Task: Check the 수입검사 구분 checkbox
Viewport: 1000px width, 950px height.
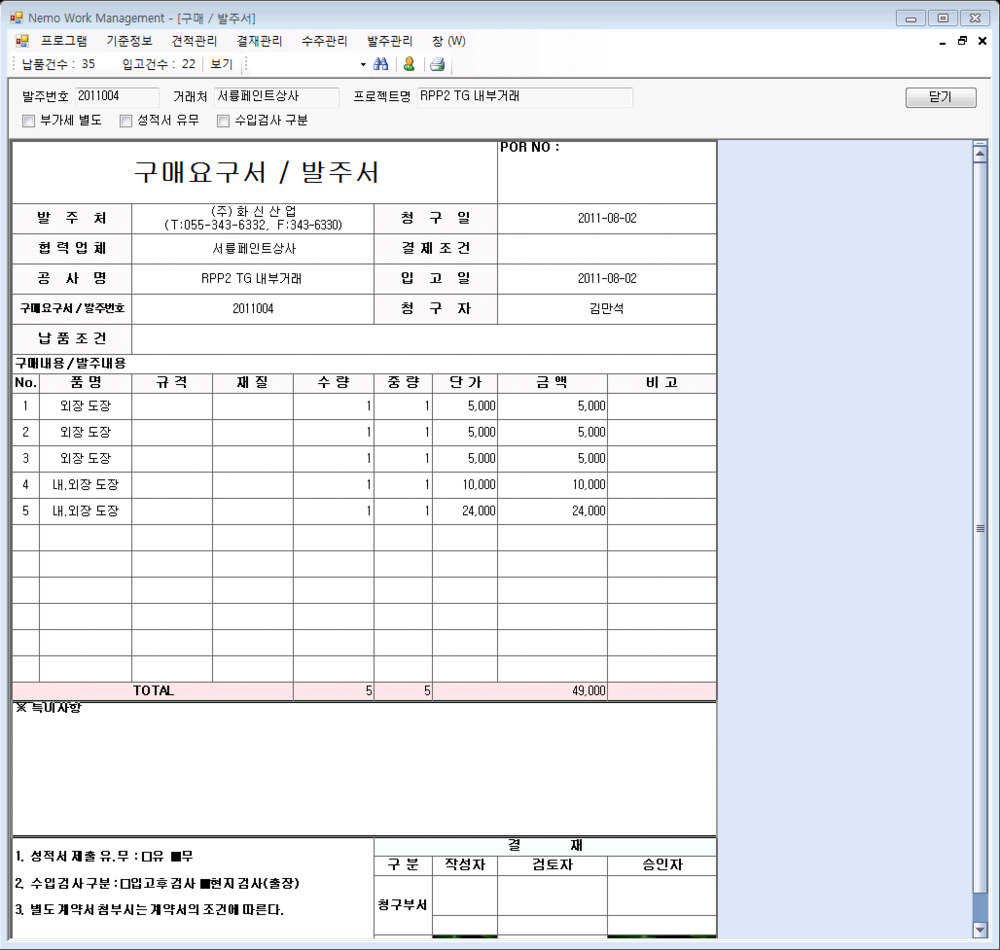Action: [x=223, y=121]
